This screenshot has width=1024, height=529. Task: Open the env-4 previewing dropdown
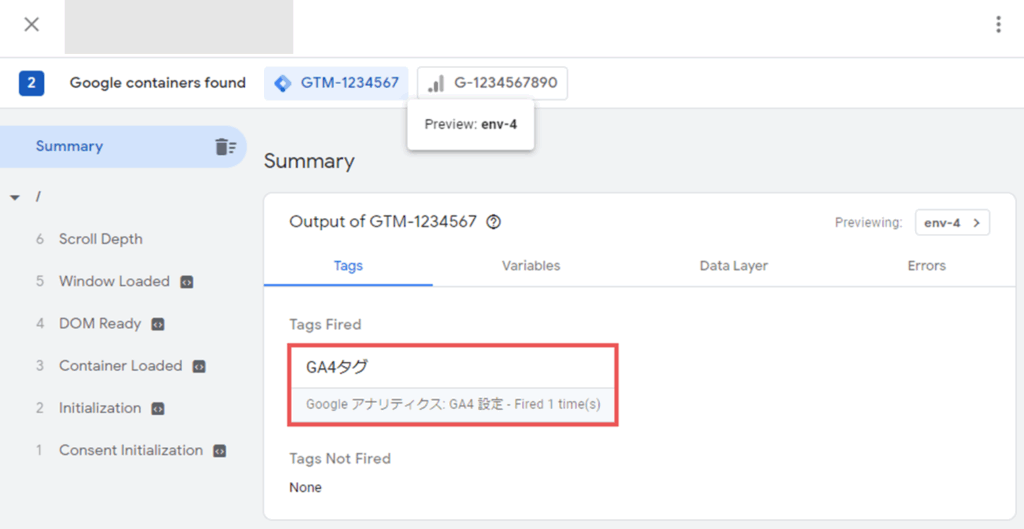(x=952, y=223)
